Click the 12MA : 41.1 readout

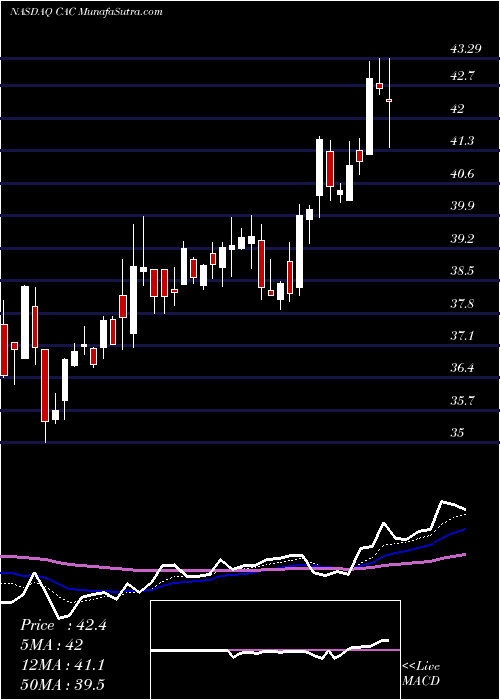point(62,665)
